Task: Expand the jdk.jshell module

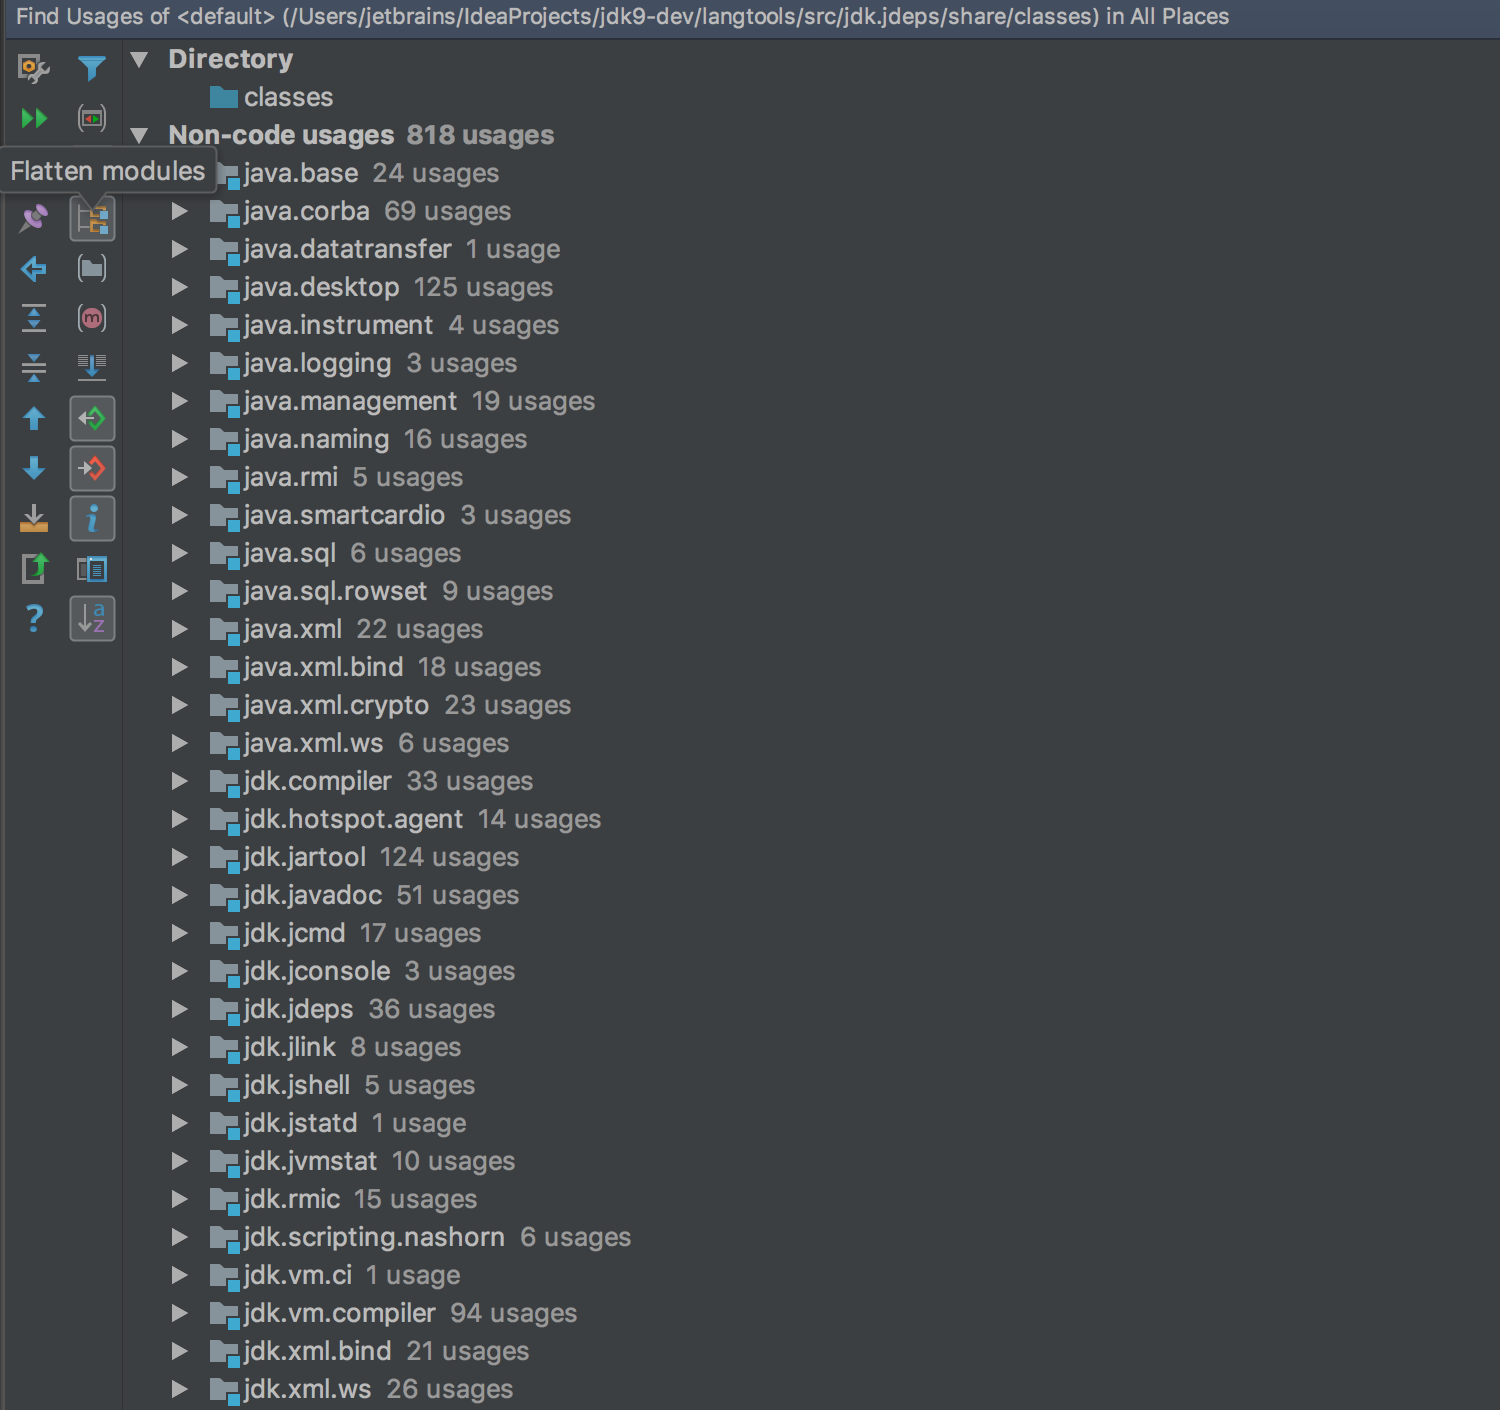Action: click(x=180, y=1085)
